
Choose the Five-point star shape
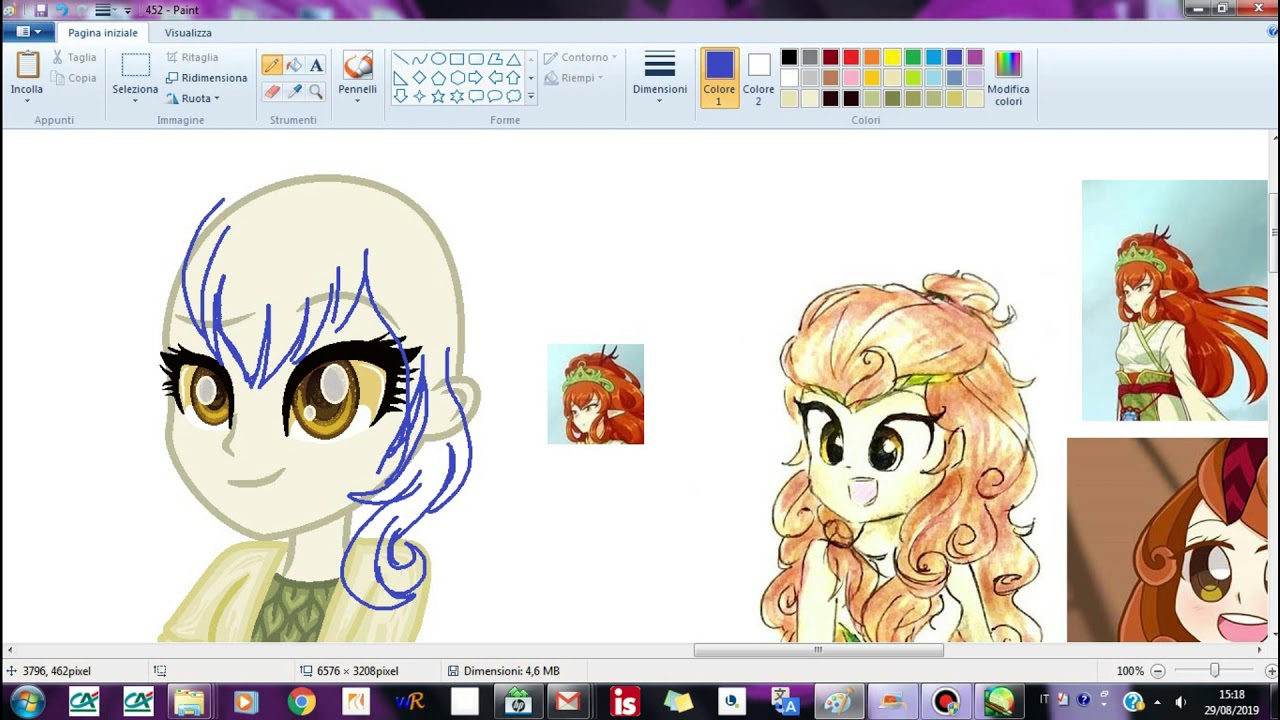pyautogui.click(x=438, y=96)
